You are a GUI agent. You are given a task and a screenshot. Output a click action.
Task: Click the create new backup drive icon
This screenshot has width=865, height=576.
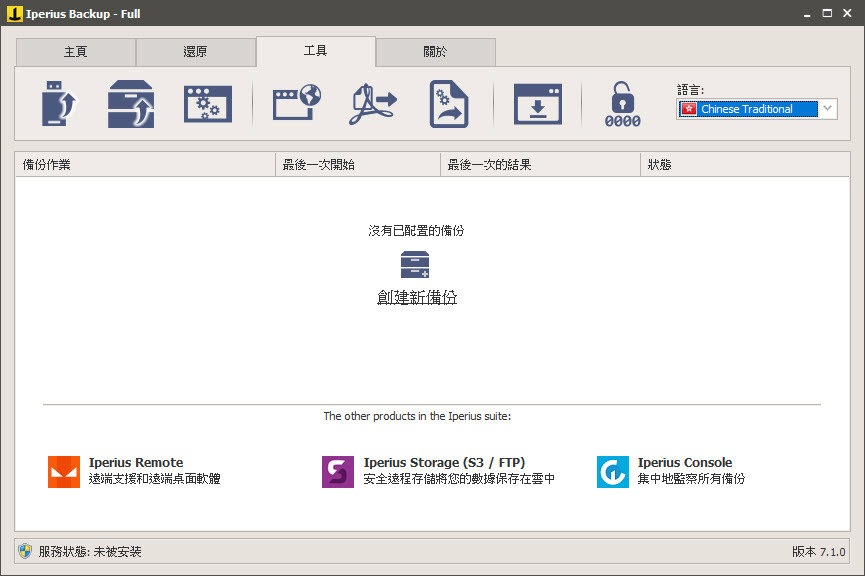click(417, 265)
